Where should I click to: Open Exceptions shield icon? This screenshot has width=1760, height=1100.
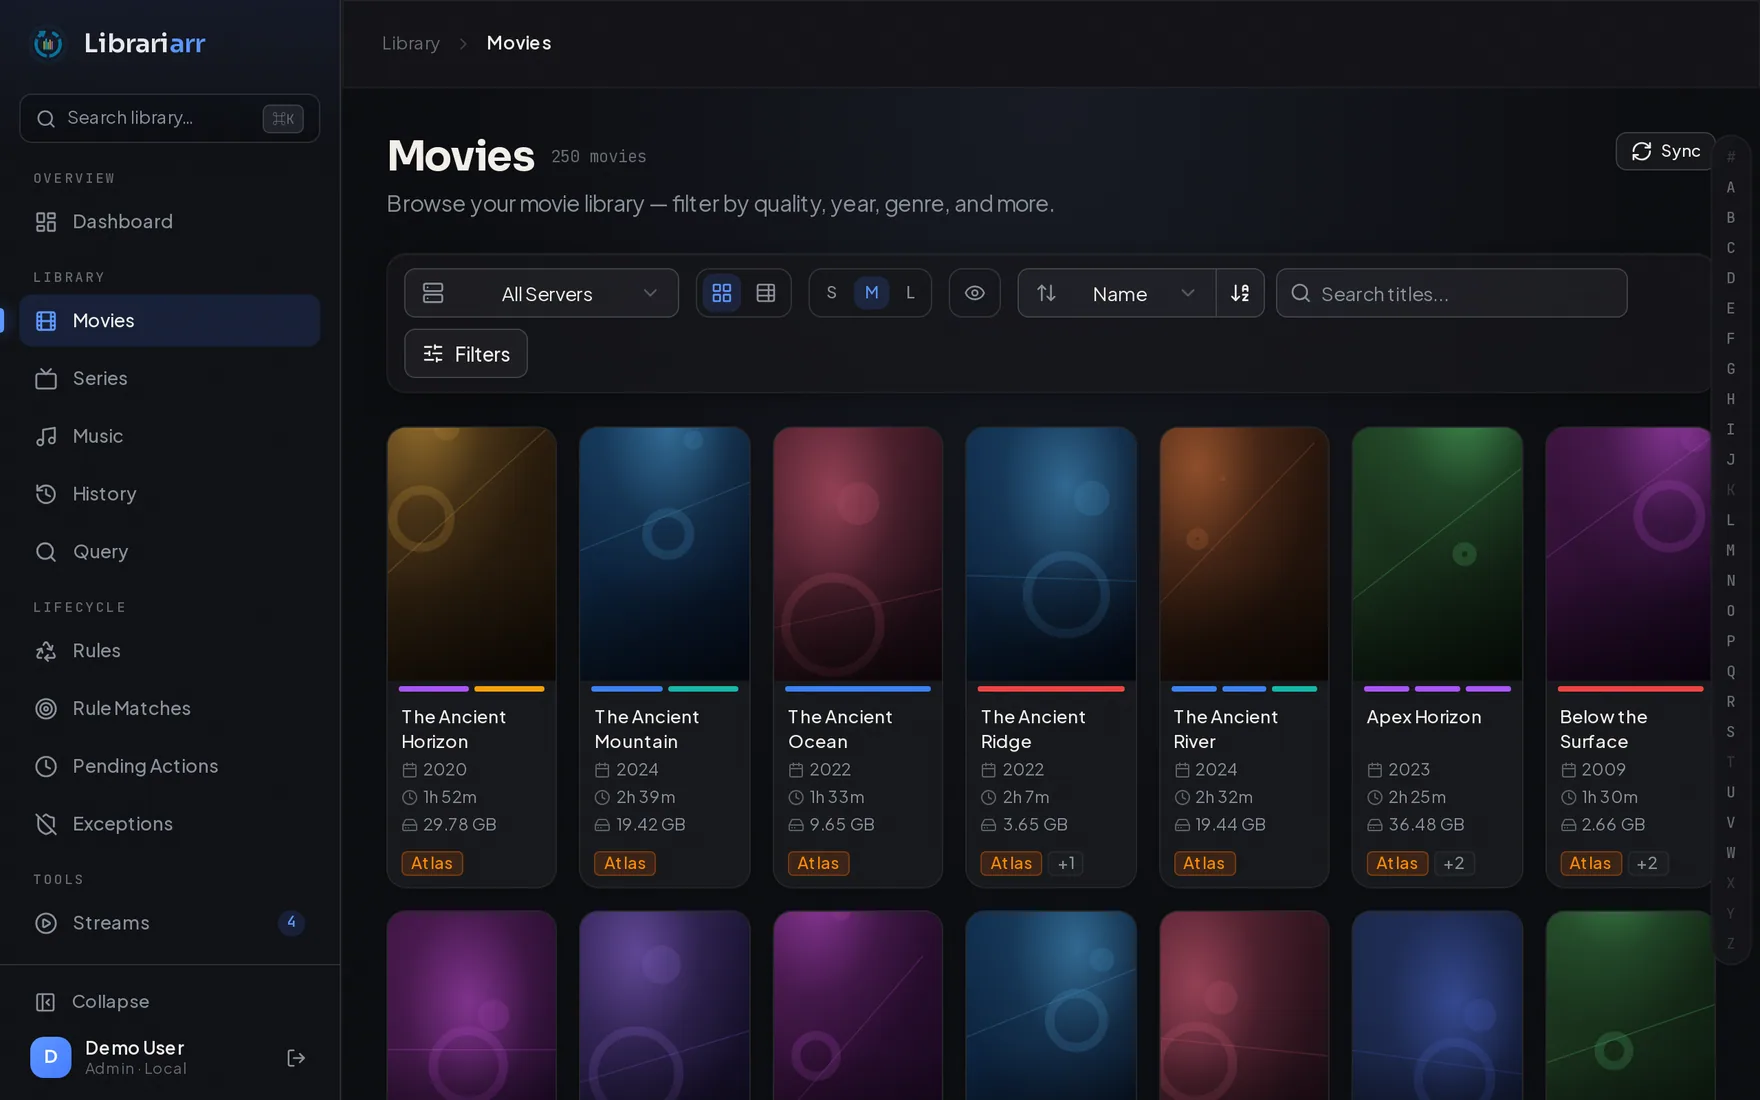click(x=46, y=824)
